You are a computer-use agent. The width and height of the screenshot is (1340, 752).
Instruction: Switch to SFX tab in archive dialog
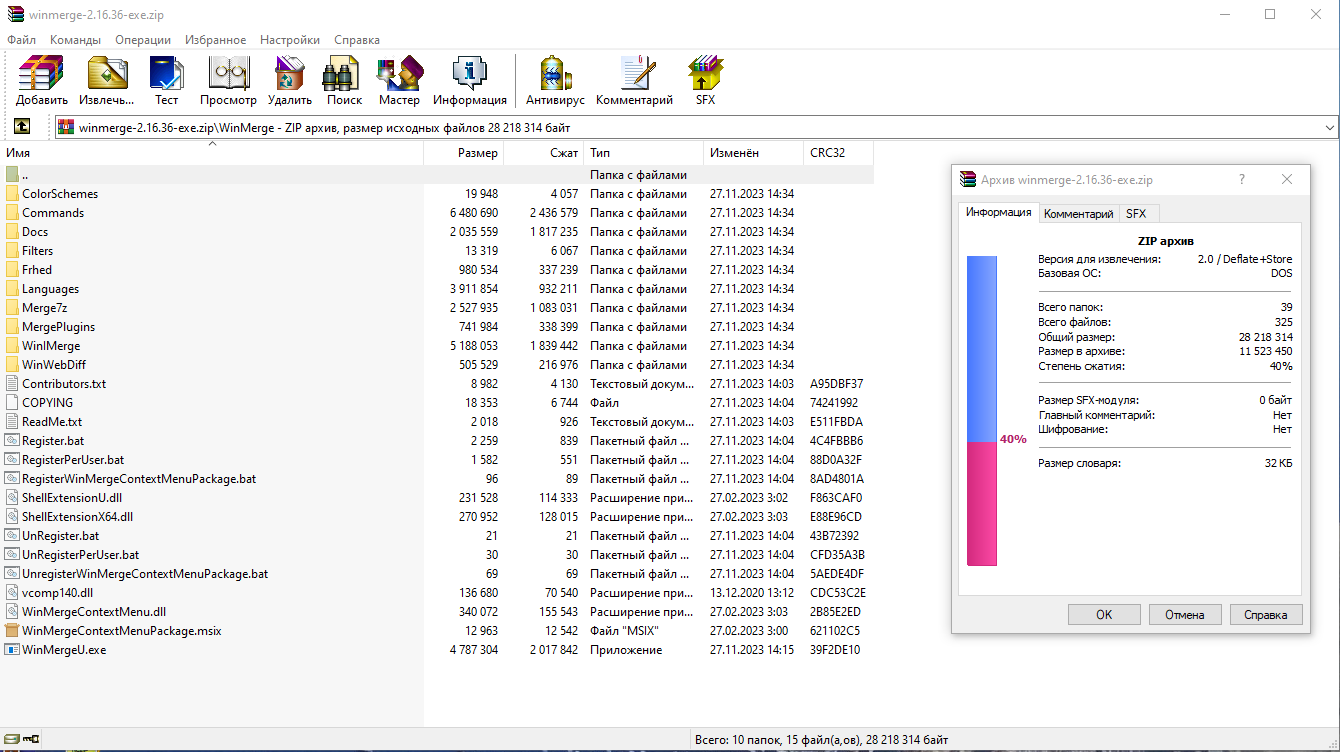(1136, 214)
